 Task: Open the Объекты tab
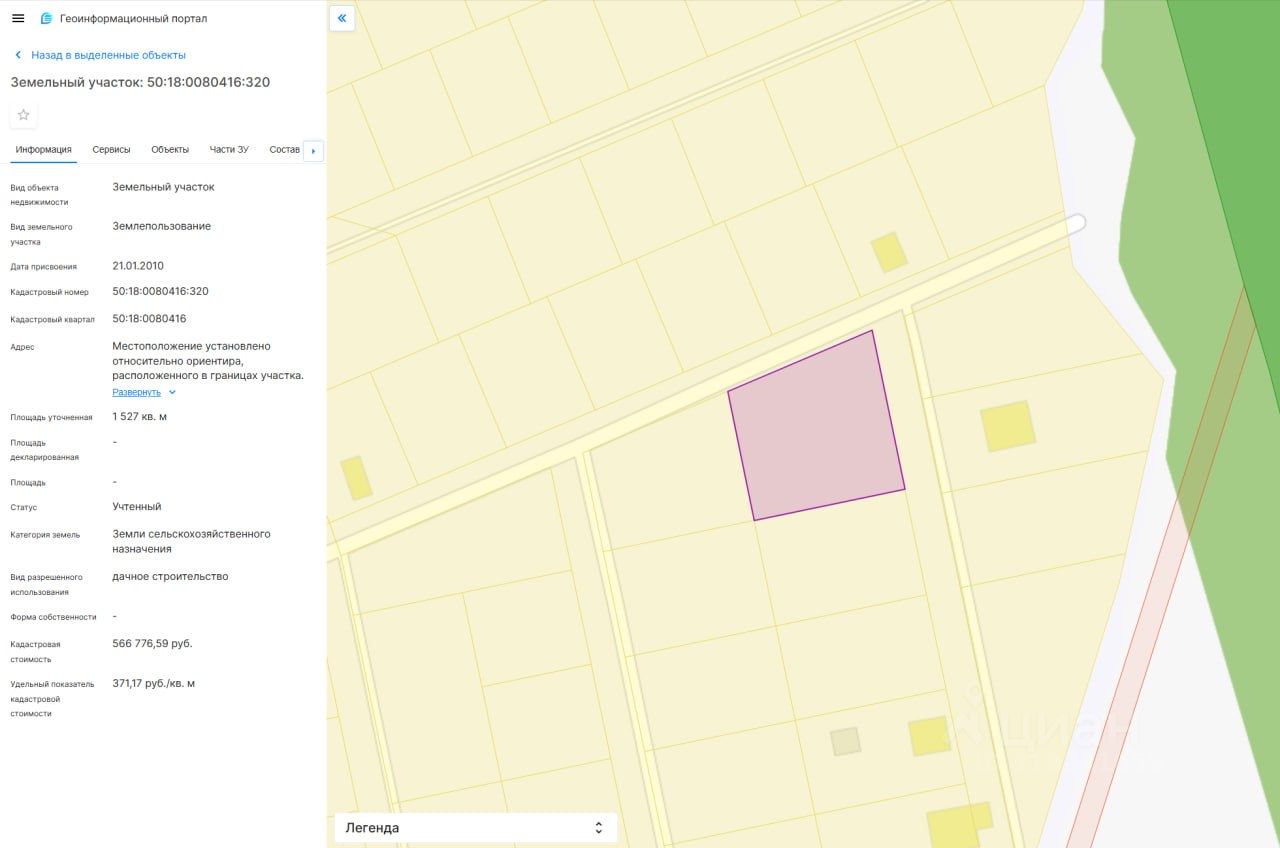point(170,150)
